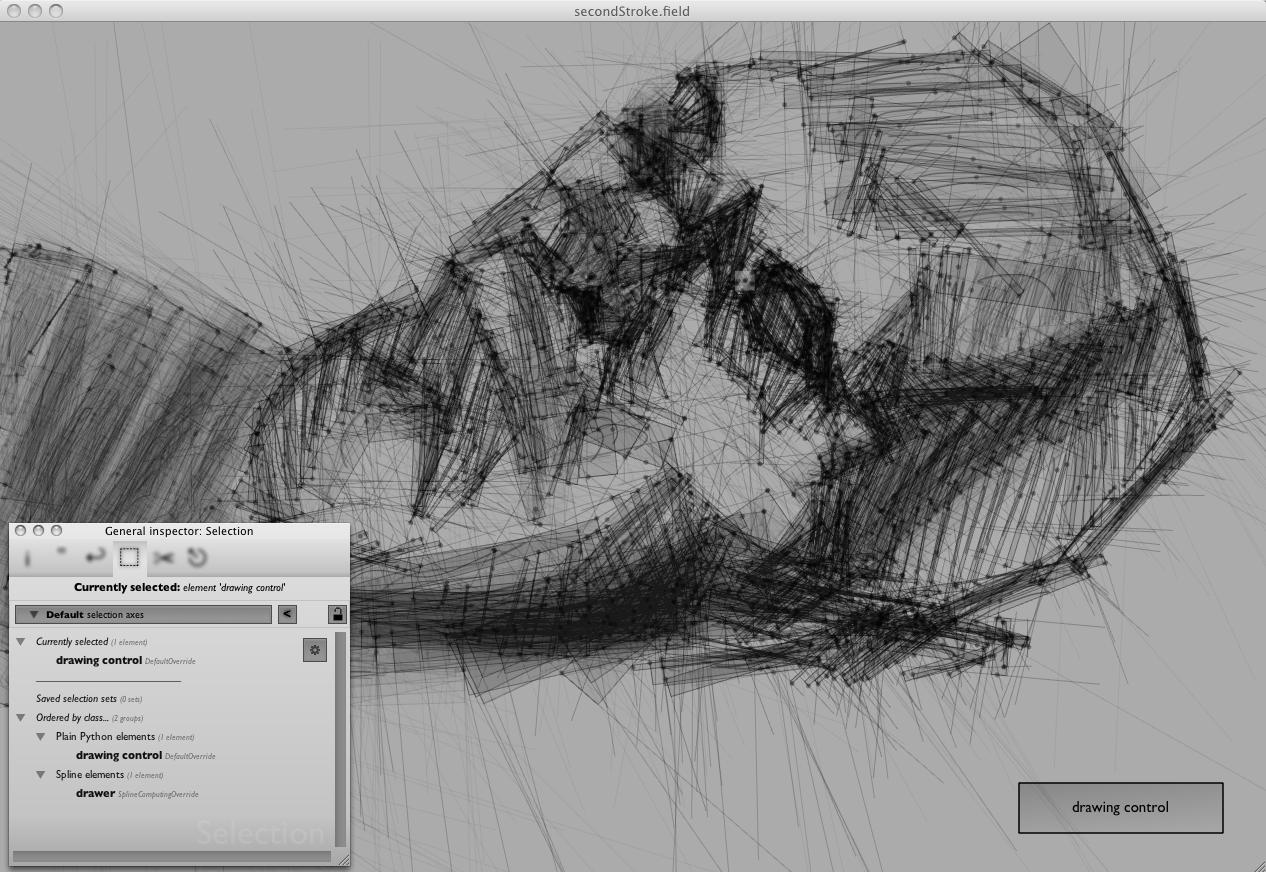Click 'Saved selection sets' entry
This screenshot has height=872, width=1266.
[x=76, y=699]
